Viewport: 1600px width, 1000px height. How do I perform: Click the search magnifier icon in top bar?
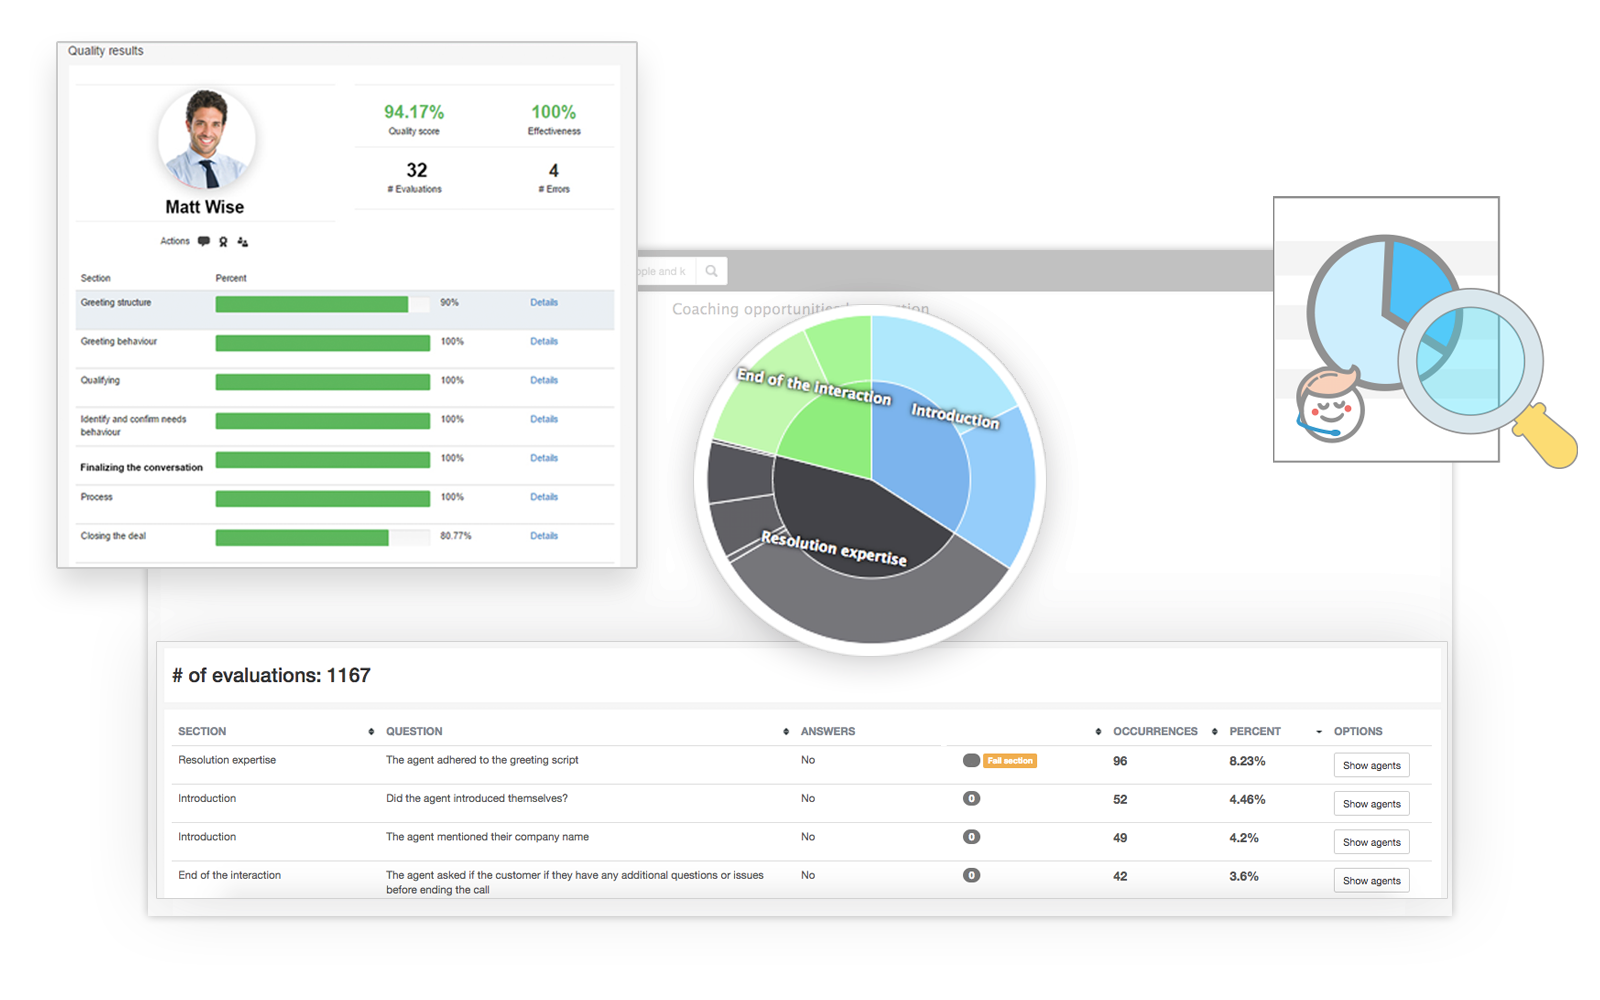tap(711, 270)
